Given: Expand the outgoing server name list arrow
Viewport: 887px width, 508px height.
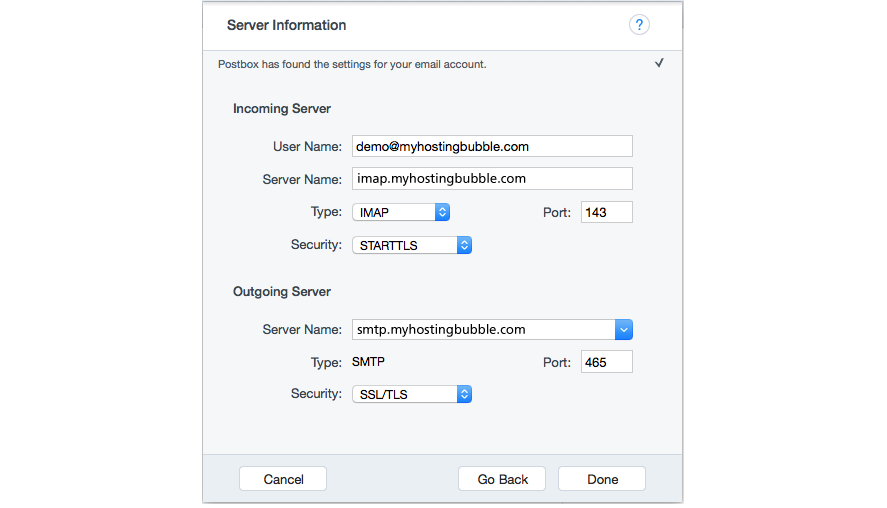Looking at the screenshot, I should 623,329.
